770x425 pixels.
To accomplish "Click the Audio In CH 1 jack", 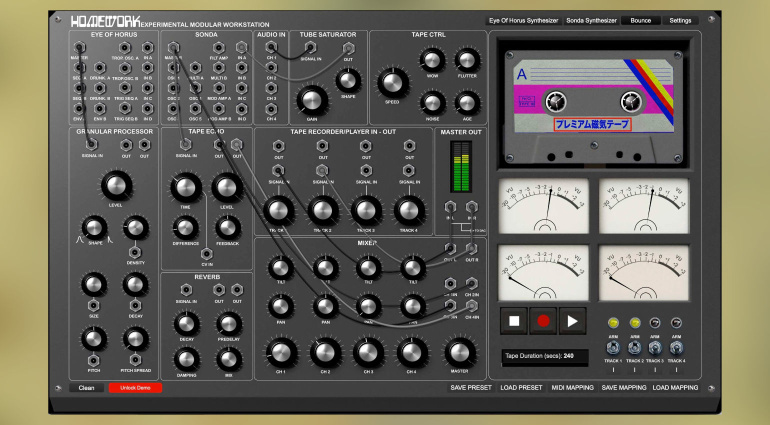I will tap(272, 48).
